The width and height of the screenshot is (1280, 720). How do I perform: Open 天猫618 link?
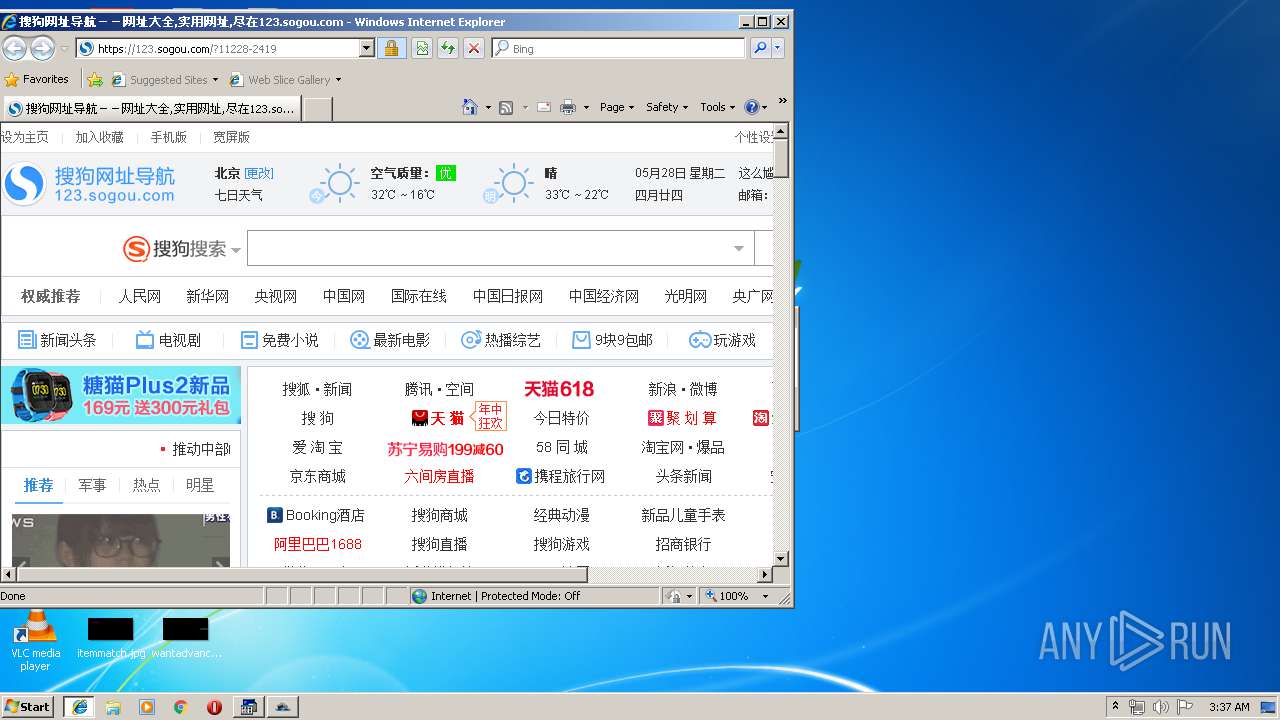pos(559,389)
